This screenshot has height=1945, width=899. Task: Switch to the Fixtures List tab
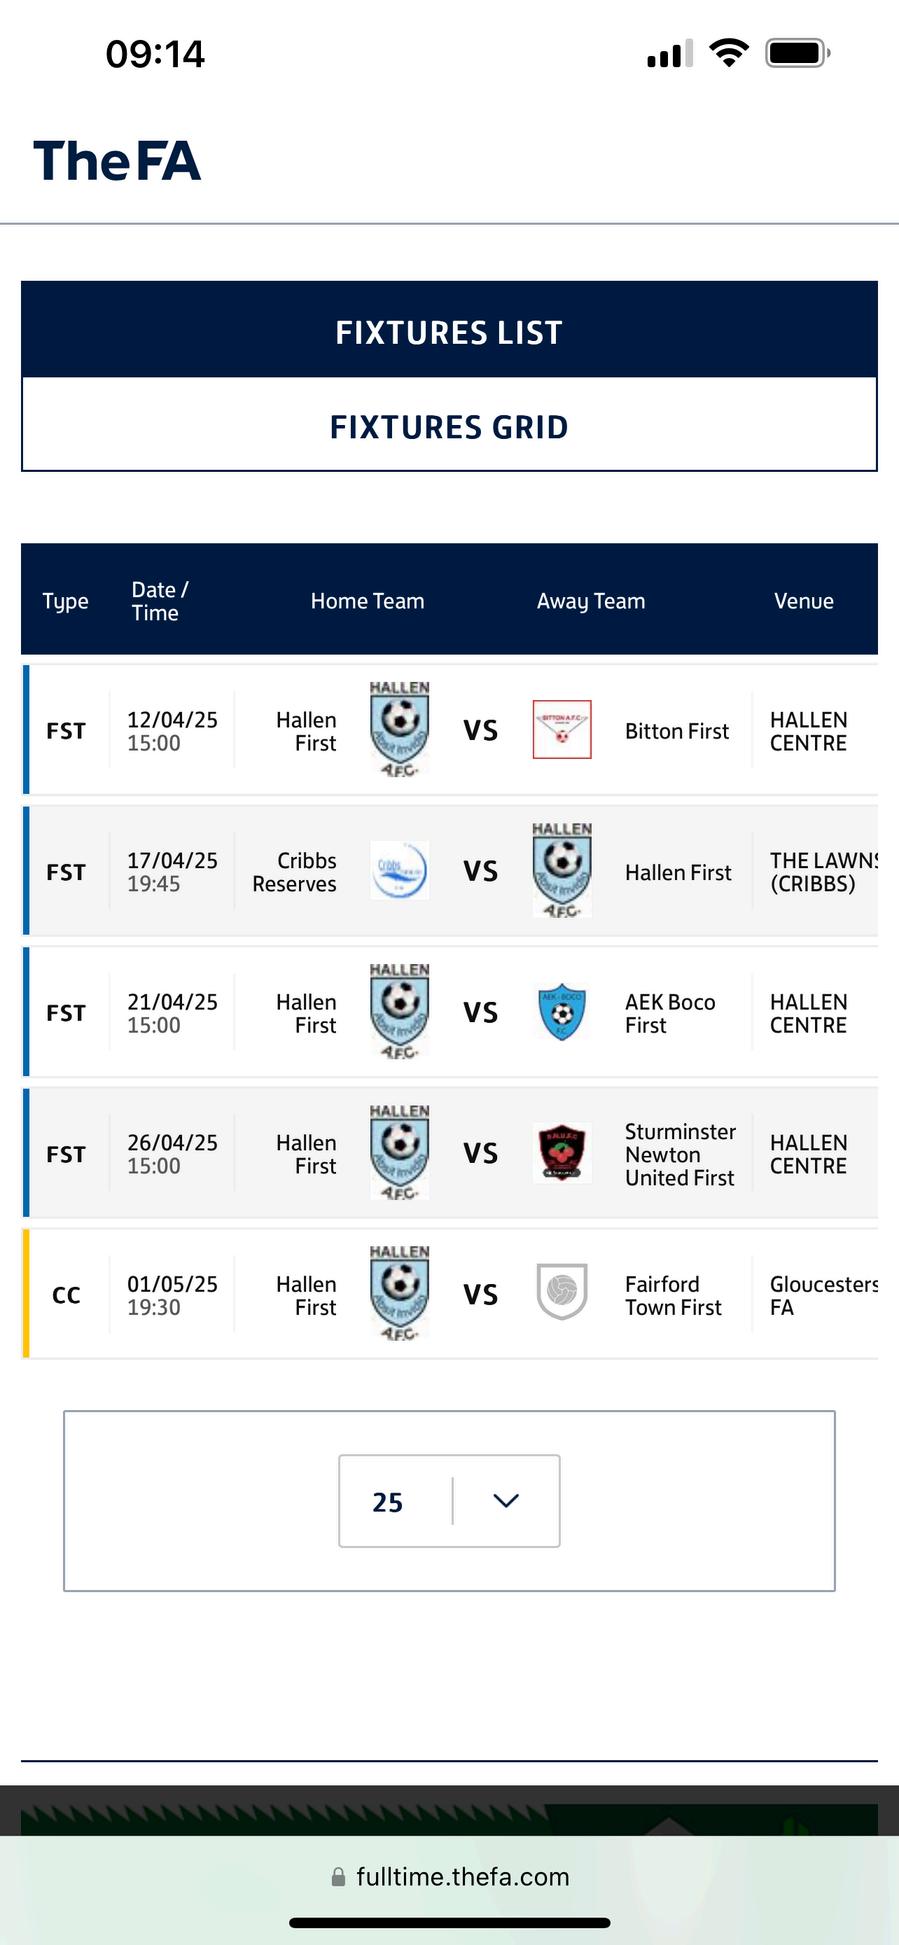(x=449, y=332)
